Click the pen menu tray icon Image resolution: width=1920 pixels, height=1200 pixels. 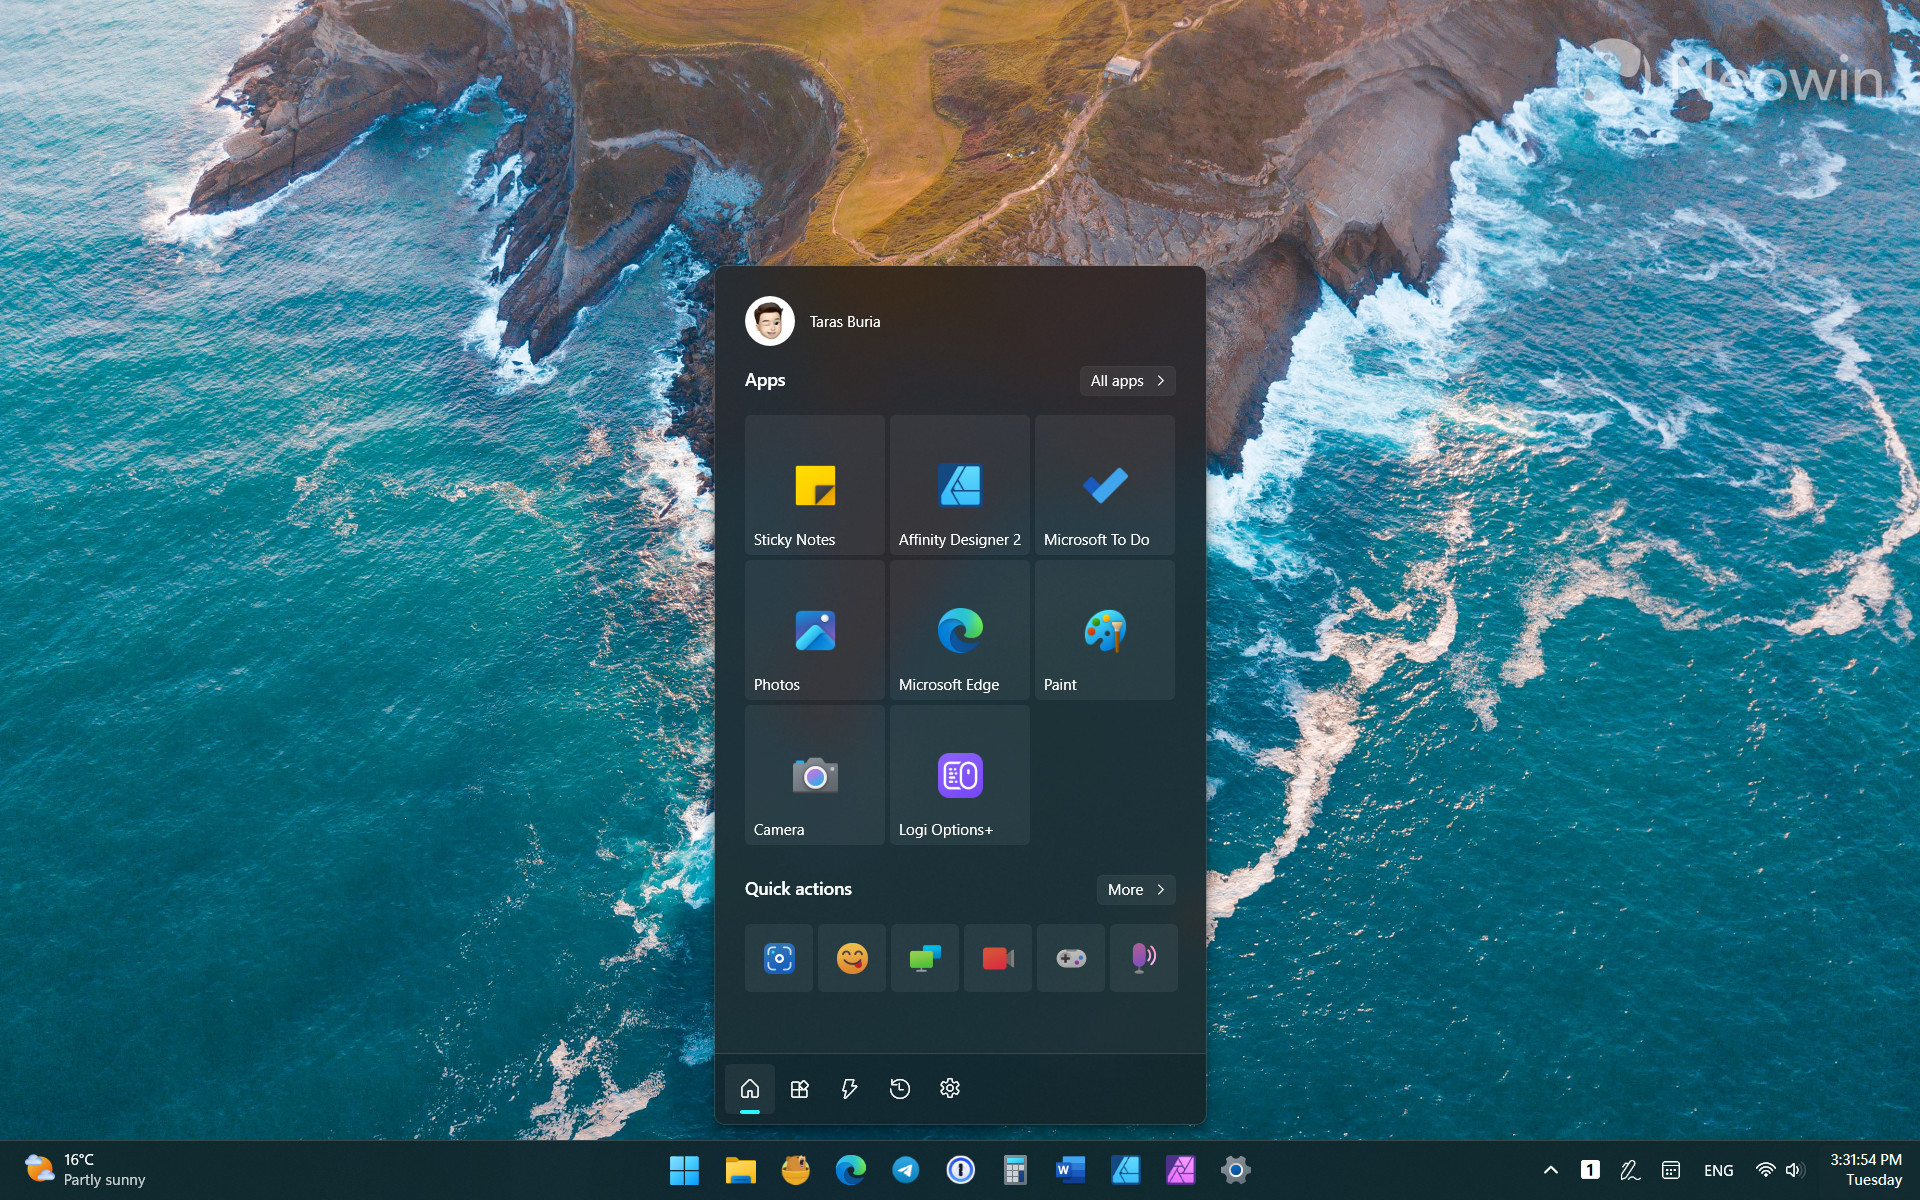click(x=1630, y=1170)
